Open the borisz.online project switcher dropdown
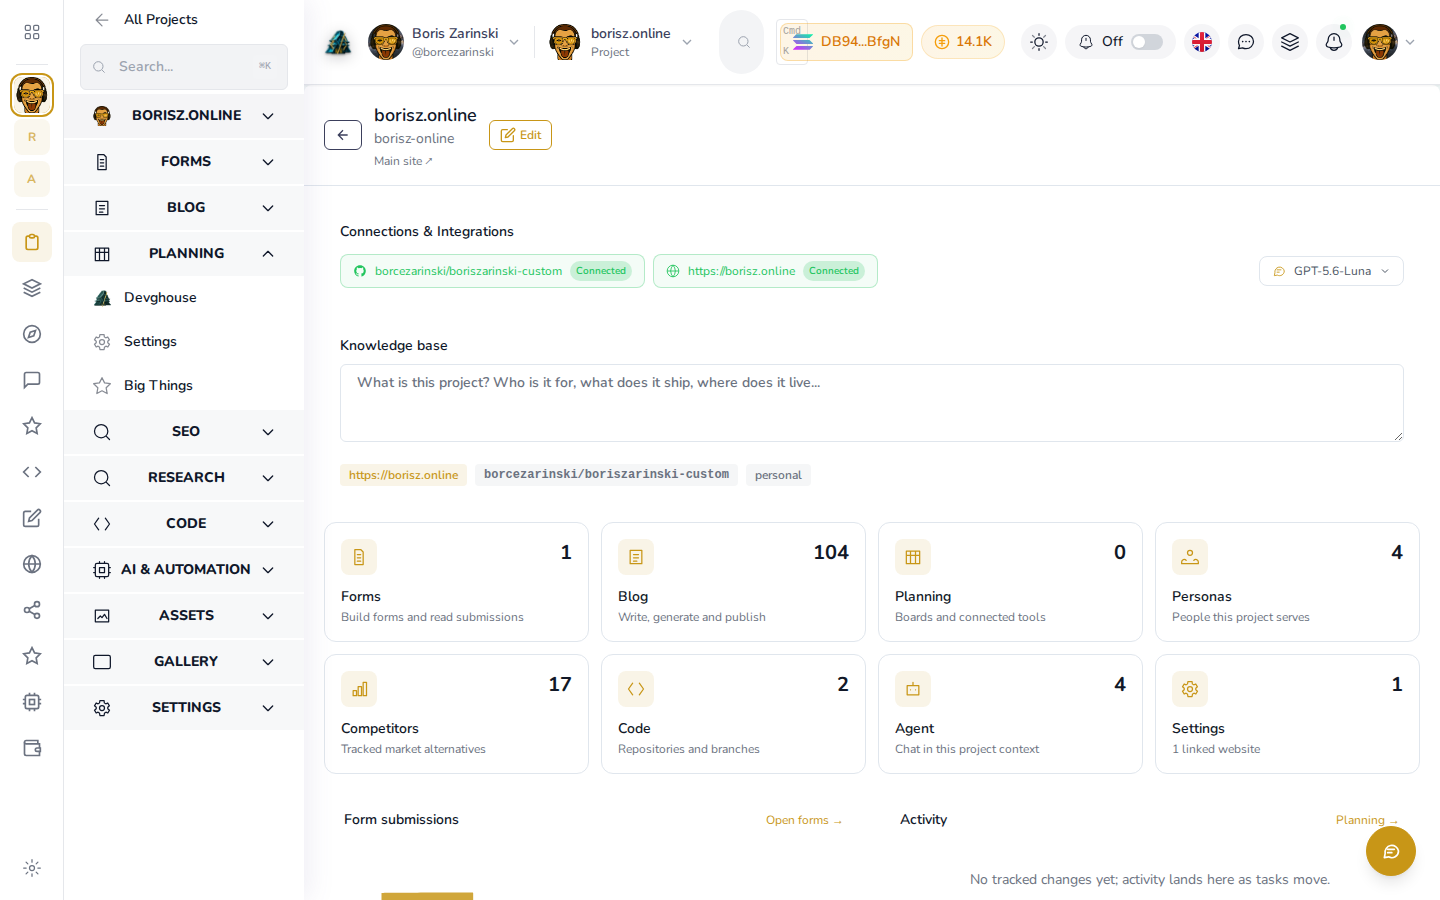This screenshot has width=1440, height=900. [622, 42]
